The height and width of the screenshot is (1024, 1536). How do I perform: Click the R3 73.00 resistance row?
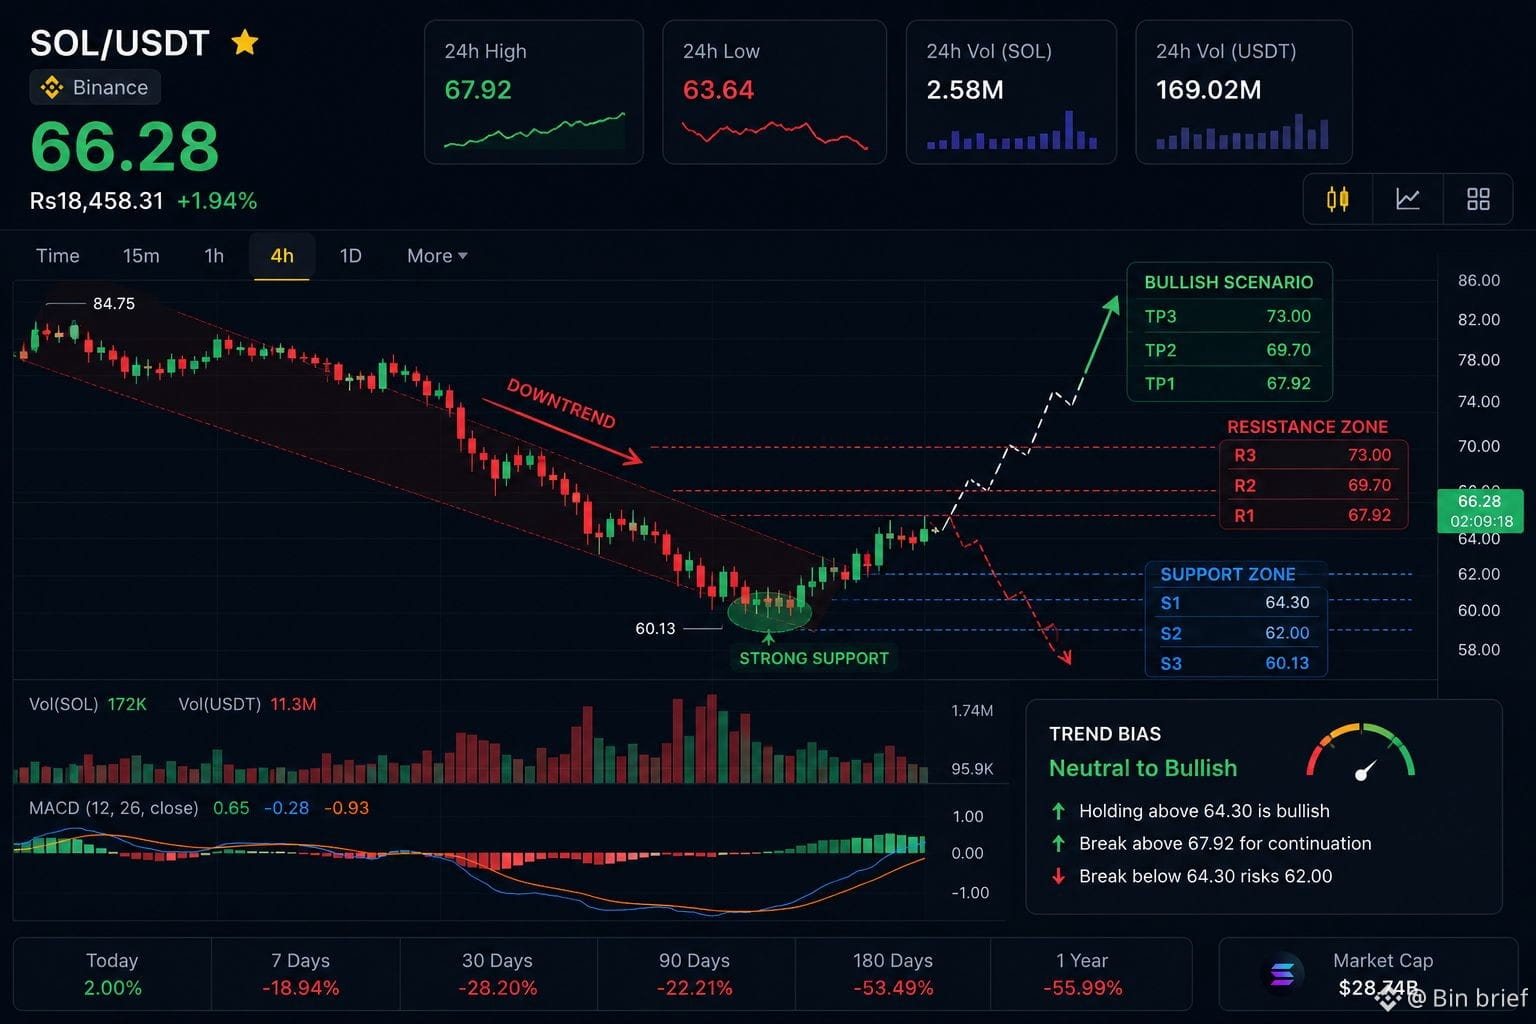(1313, 455)
